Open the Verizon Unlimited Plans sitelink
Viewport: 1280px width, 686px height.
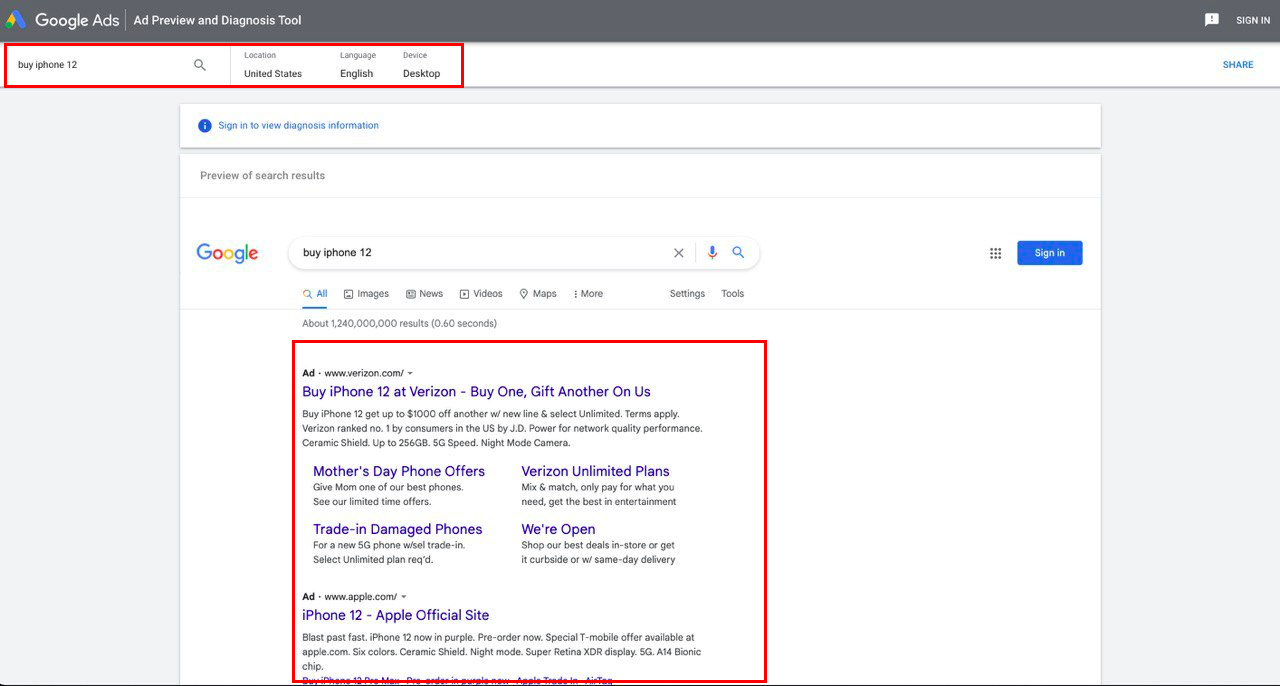point(595,471)
